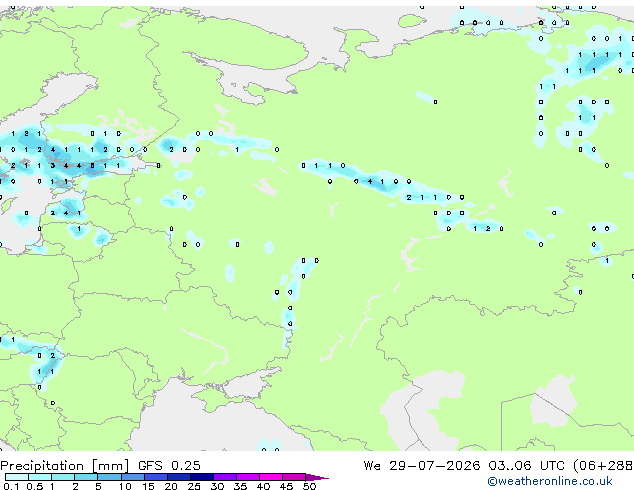This screenshot has width=634, height=490.
Task: Select the 30–35 mm purple legend swatch
Action: (224, 477)
